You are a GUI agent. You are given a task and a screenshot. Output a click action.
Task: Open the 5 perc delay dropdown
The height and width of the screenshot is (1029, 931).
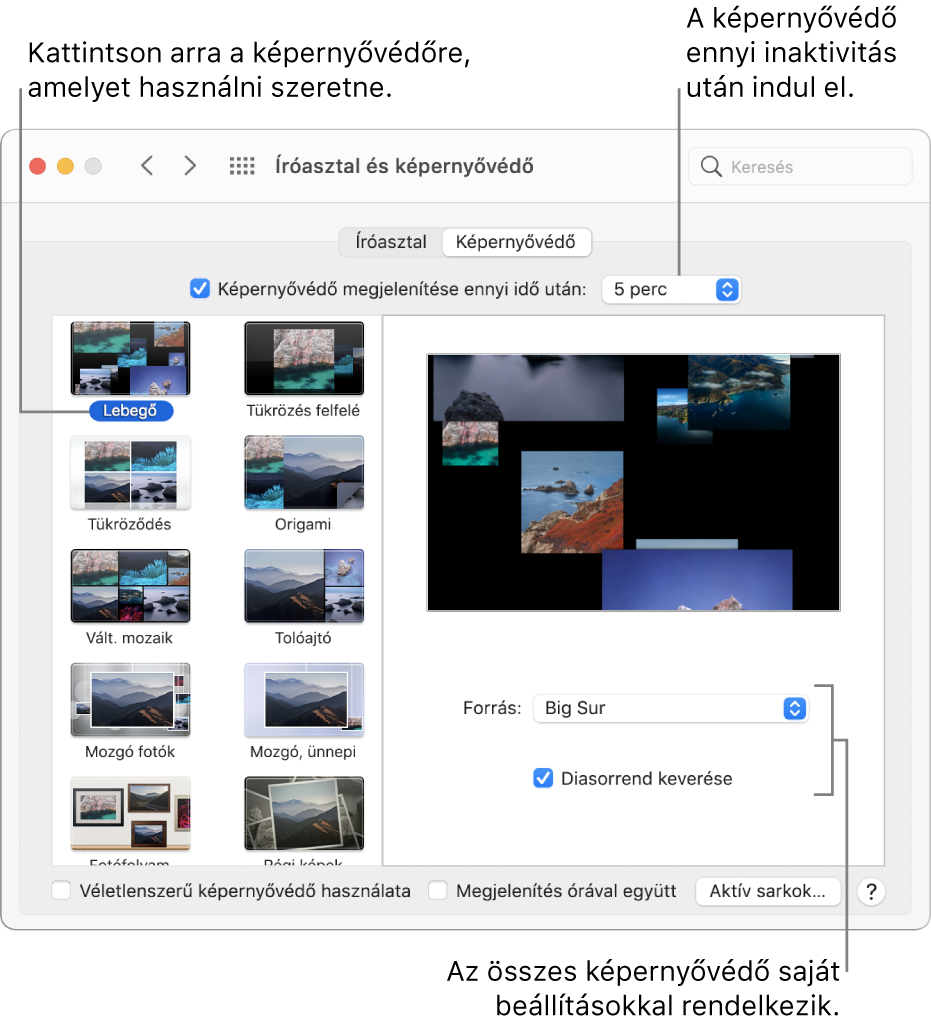coord(671,289)
